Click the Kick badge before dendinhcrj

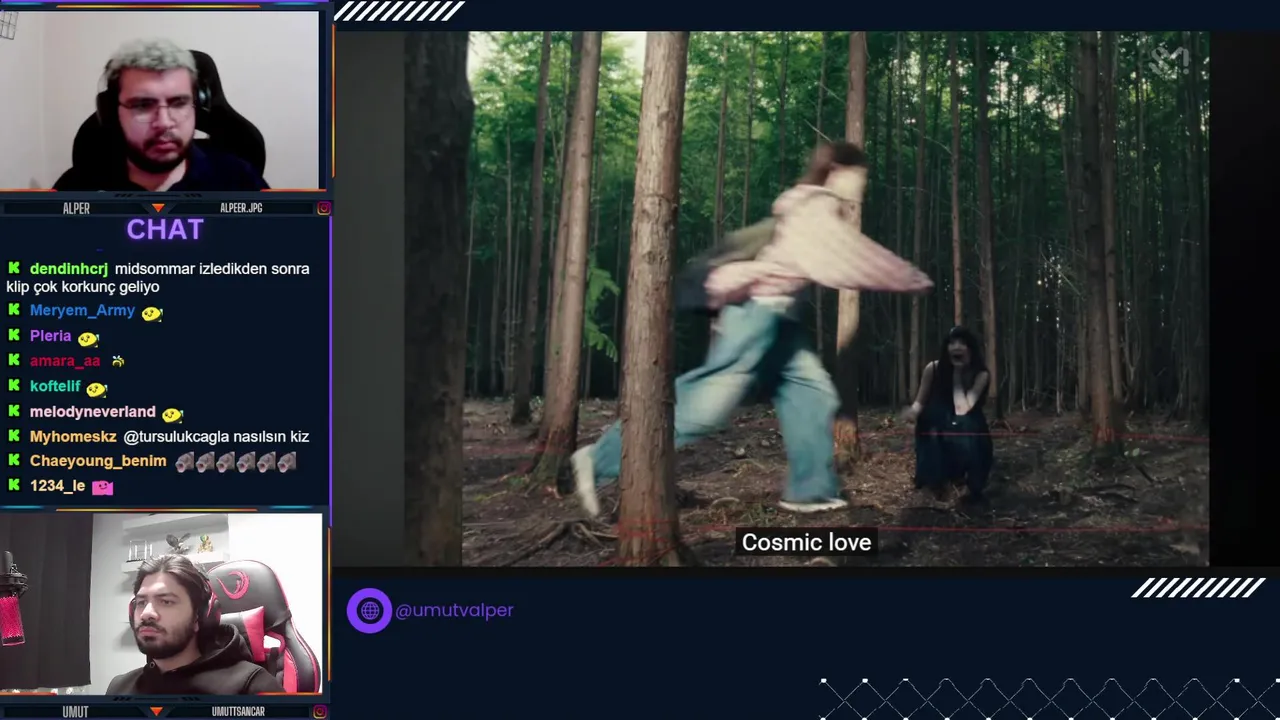click(14, 268)
